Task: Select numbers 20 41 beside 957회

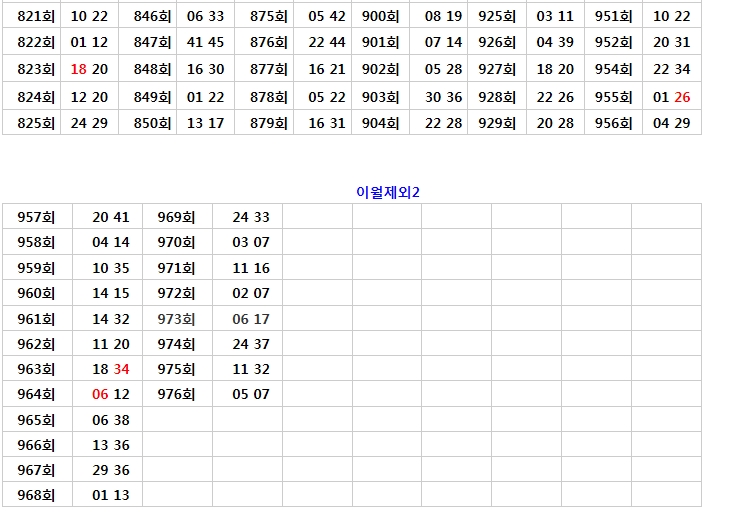Action: pos(111,217)
